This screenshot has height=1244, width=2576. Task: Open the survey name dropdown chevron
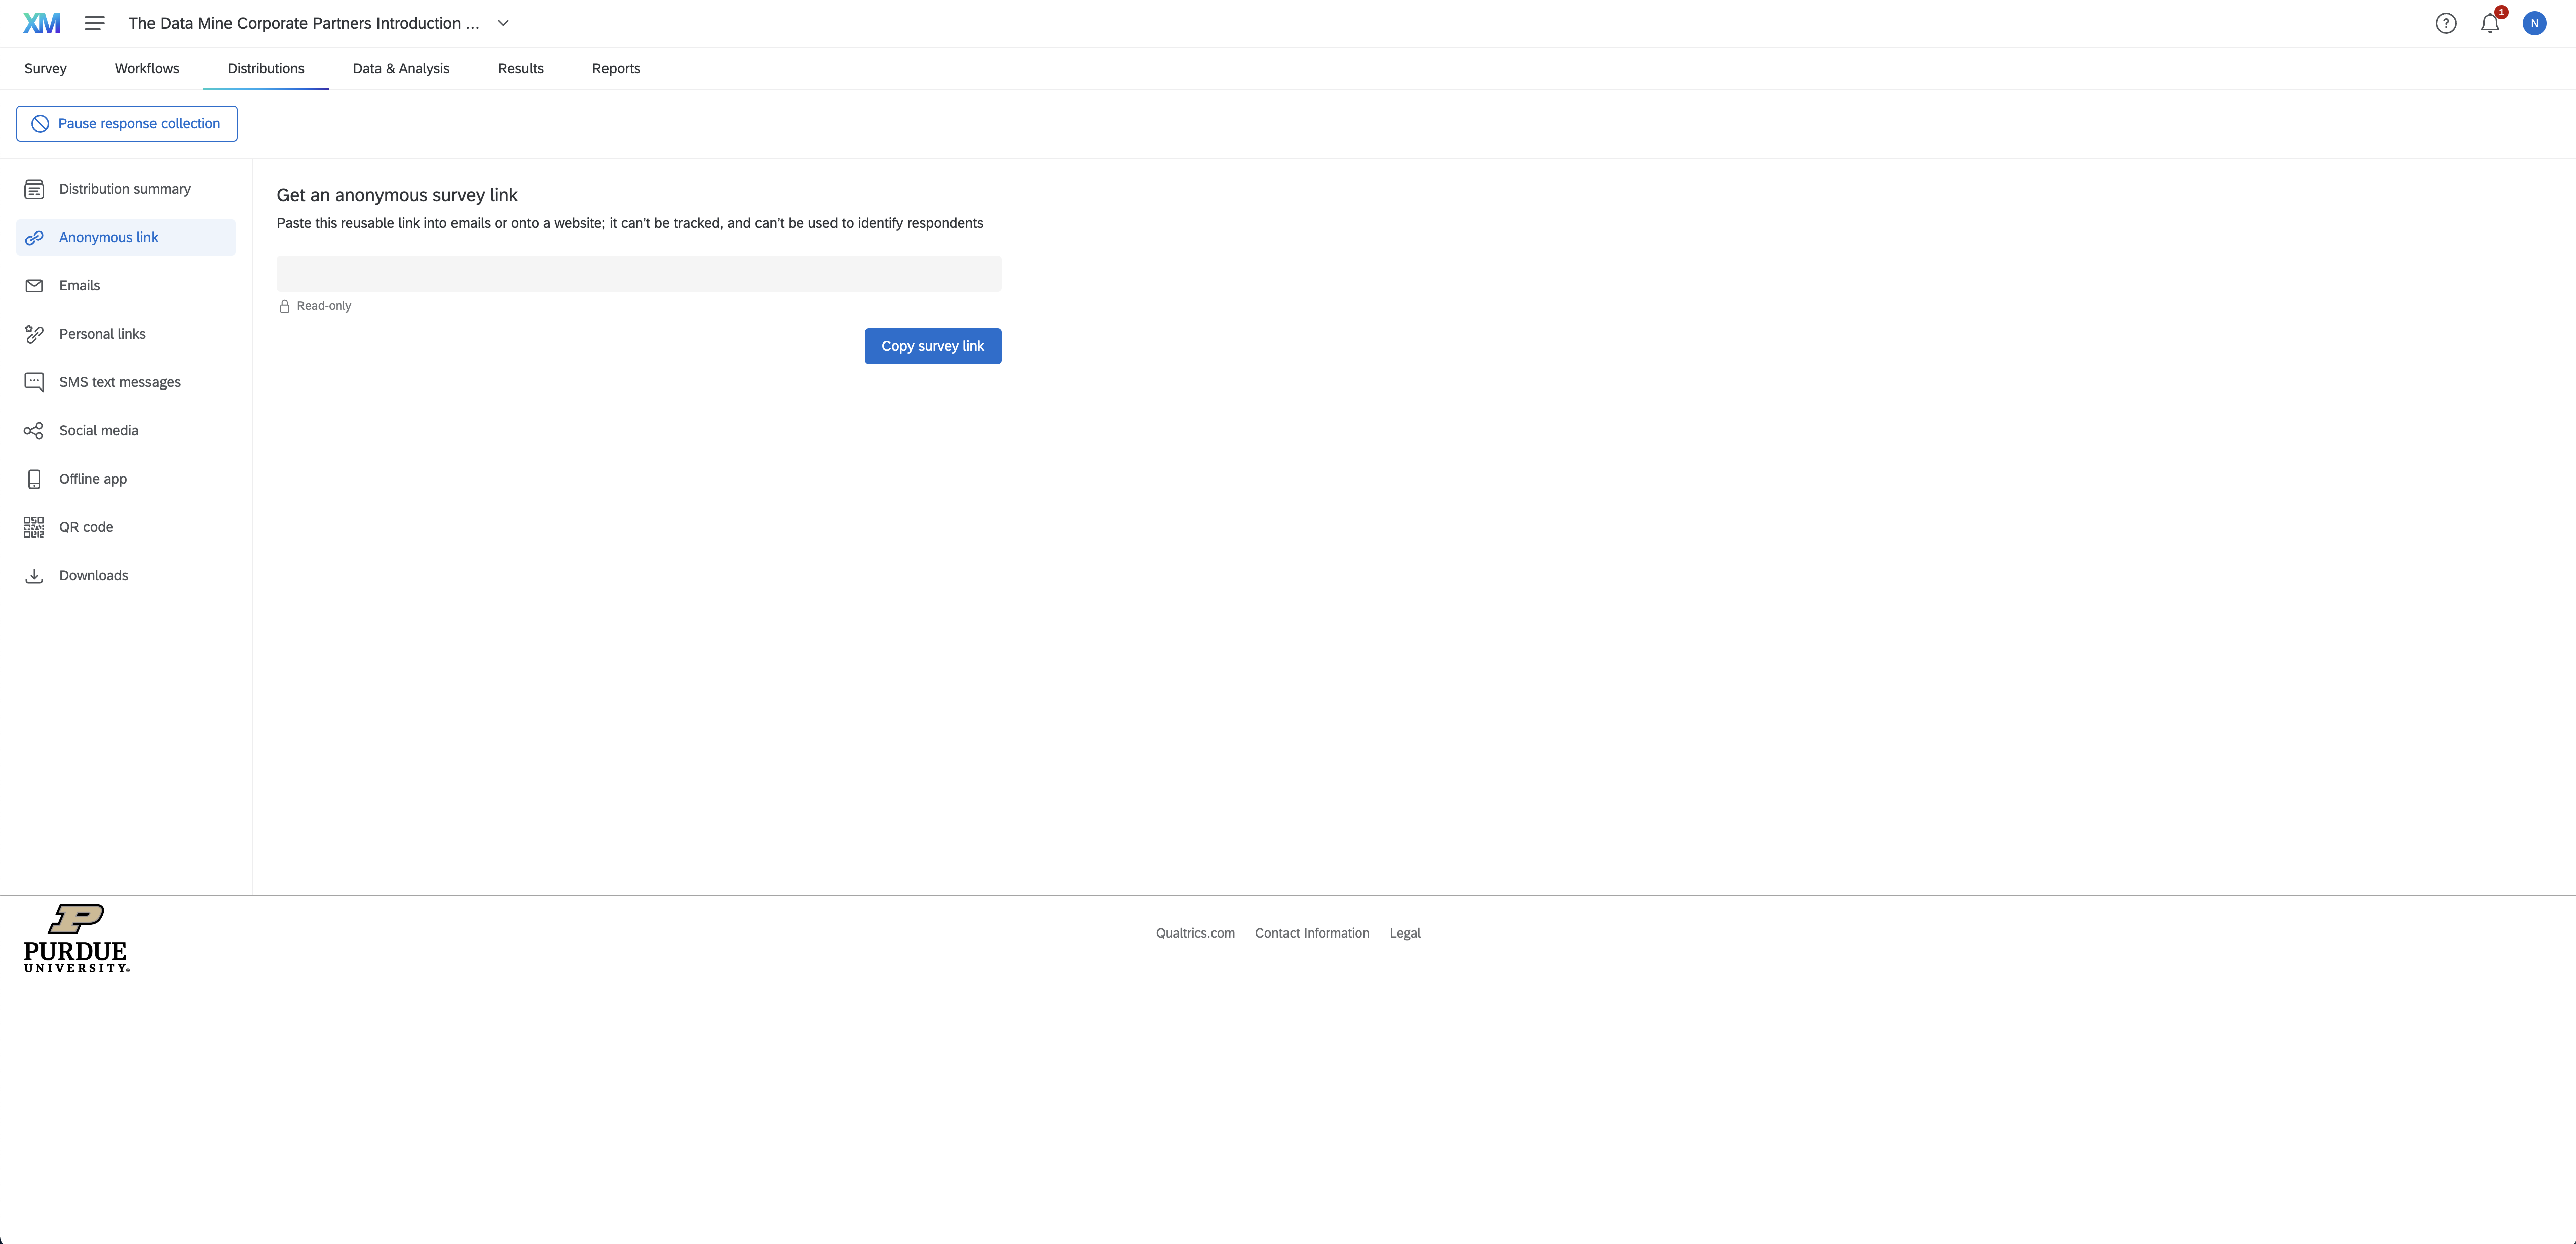click(504, 23)
